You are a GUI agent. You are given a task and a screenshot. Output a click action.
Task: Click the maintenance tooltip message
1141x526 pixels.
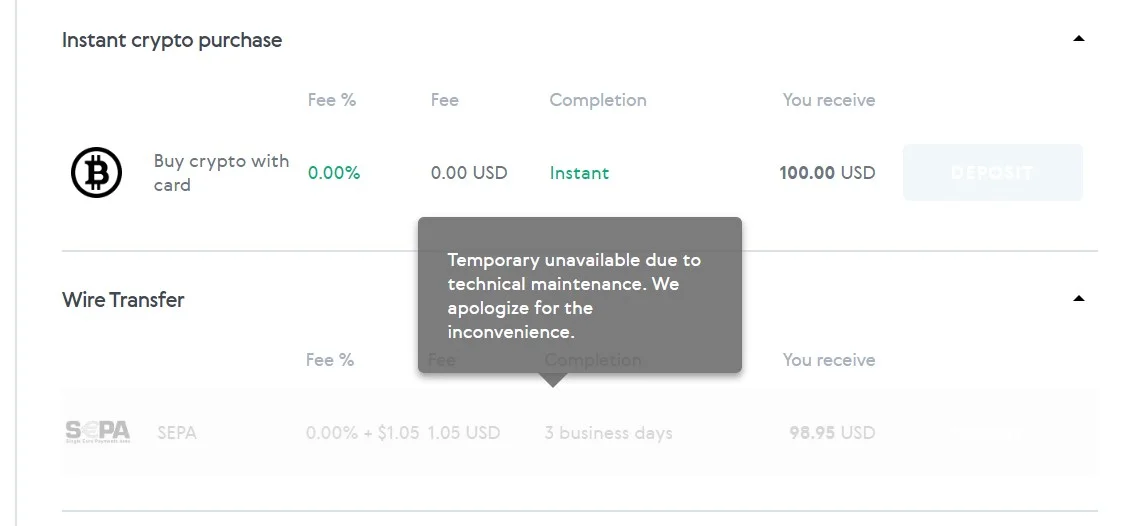coord(579,295)
